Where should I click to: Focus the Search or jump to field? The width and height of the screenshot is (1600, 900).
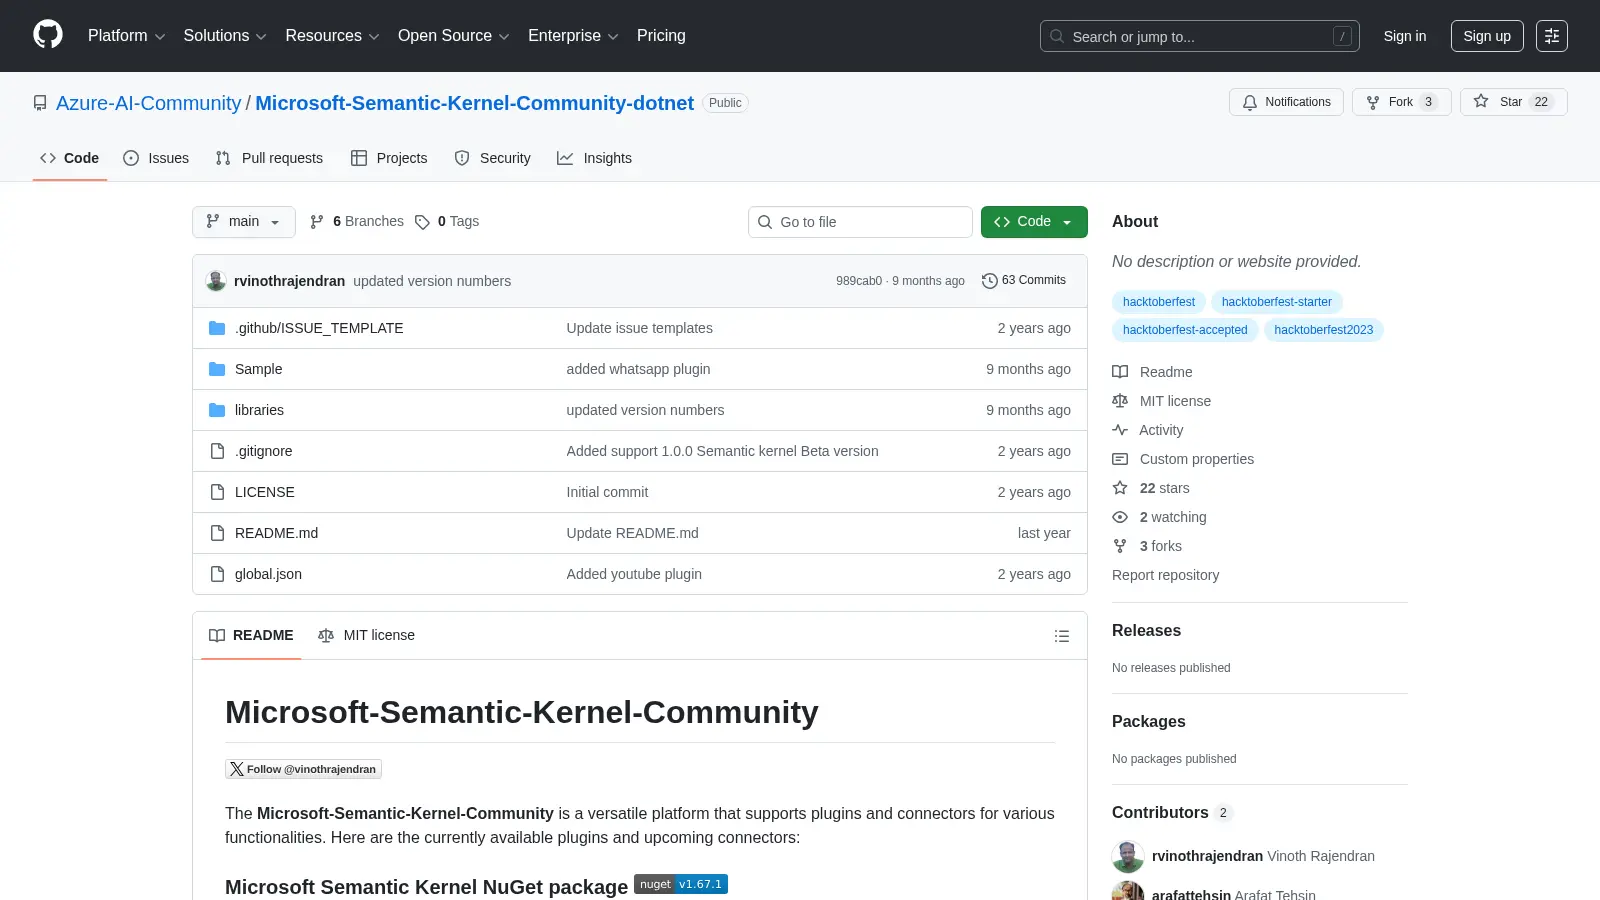1199,36
